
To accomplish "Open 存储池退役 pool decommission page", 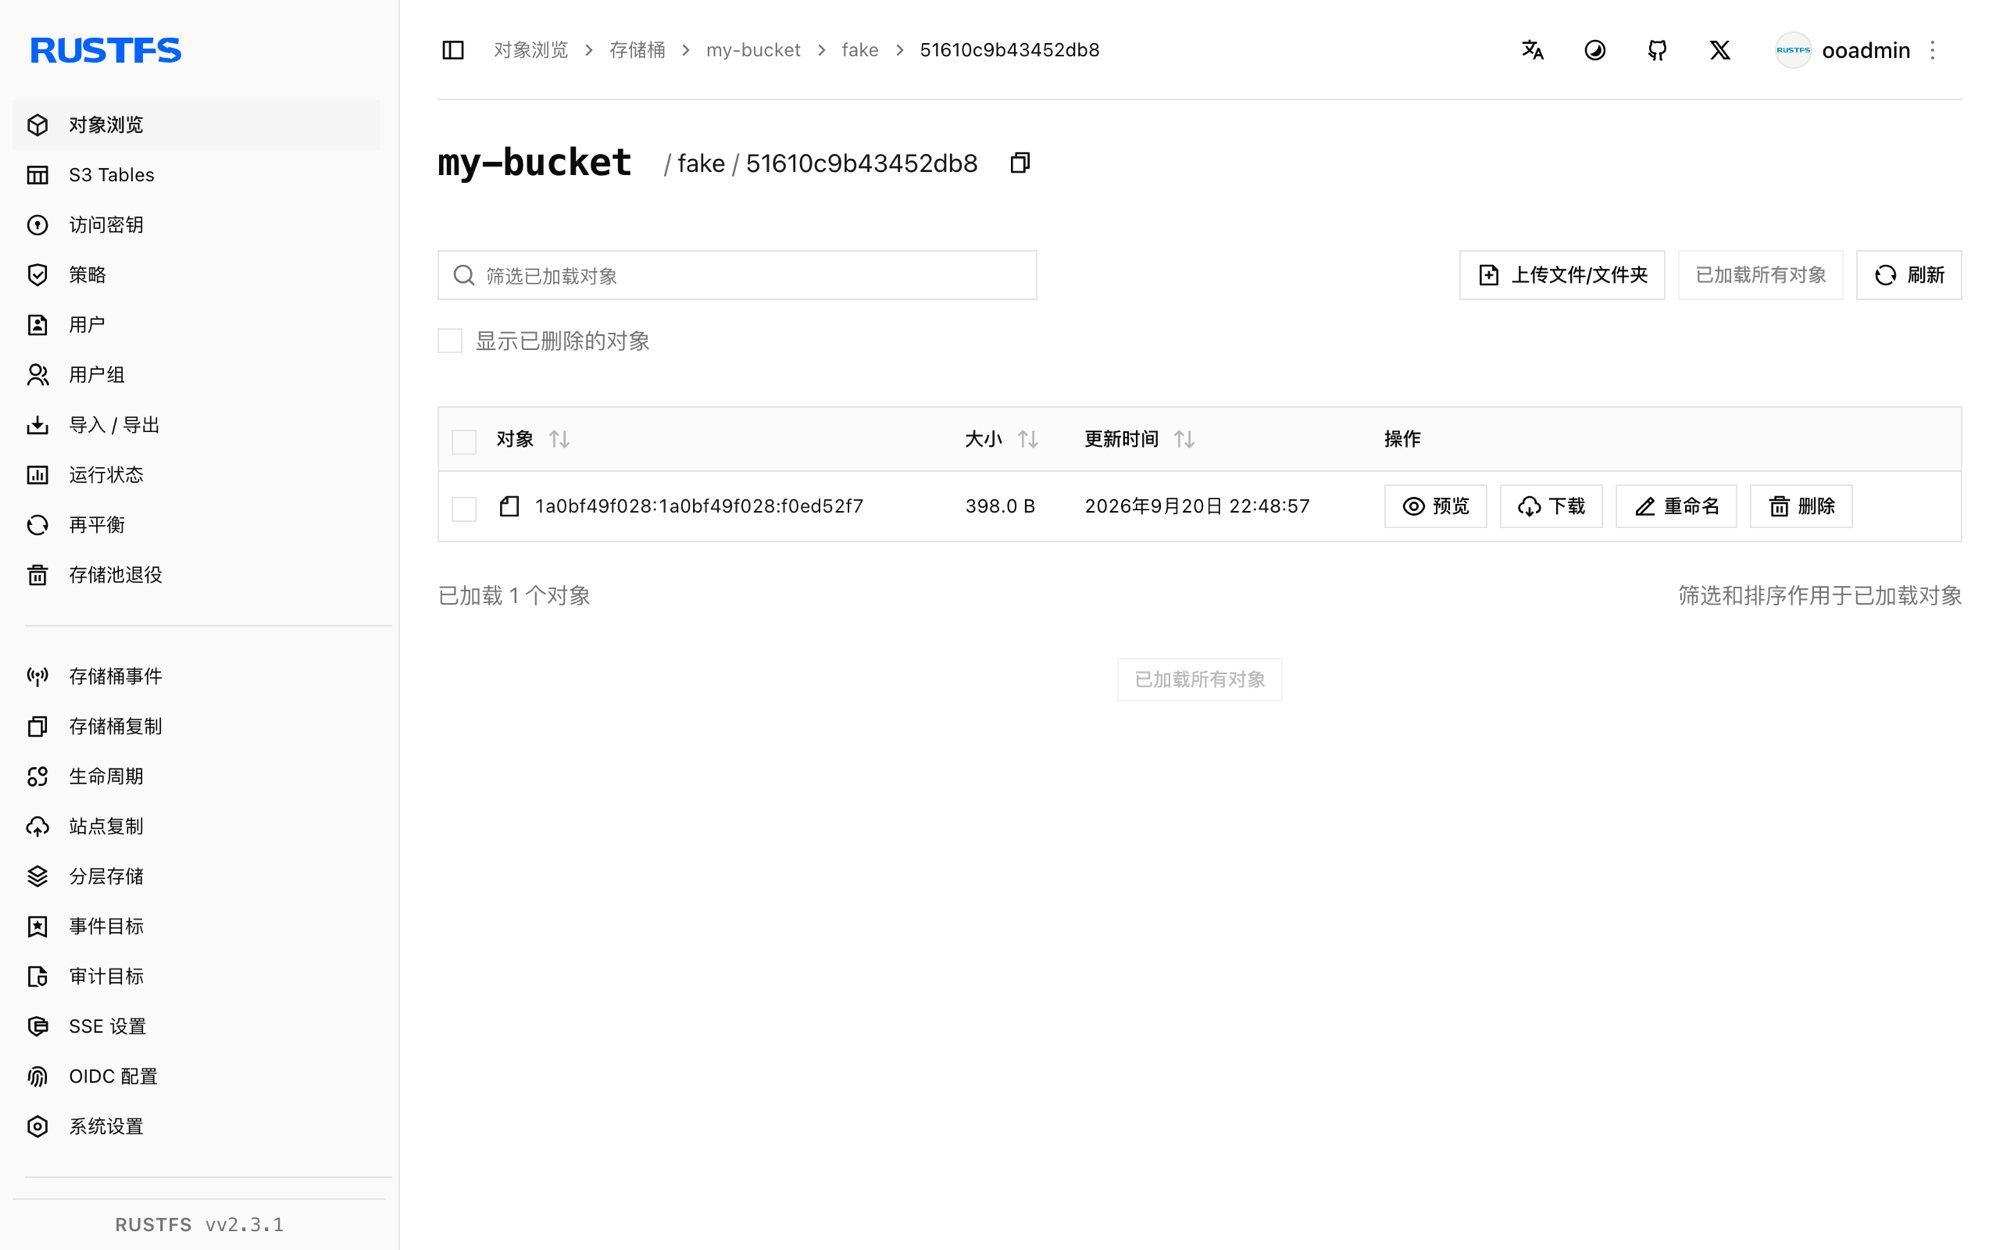I will coord(196,575).
